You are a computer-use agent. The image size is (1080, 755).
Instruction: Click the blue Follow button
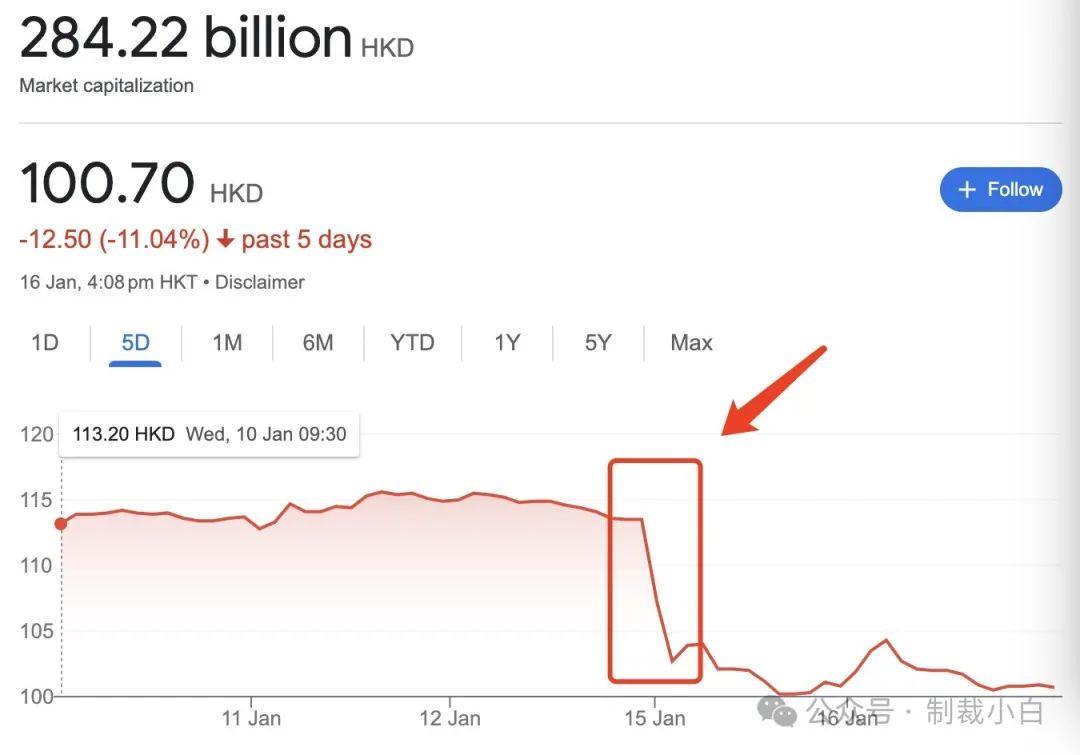(1000, 189)
